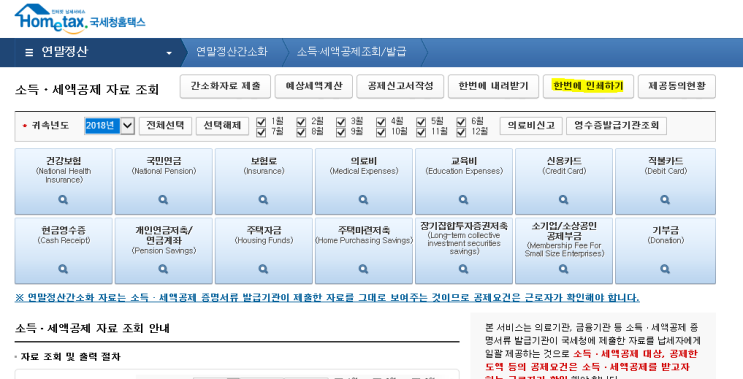743x379 pixels.
Task: Click the 소득·세액공제 자료 조회 안내 heading
Action: click(x=92, y=328)
